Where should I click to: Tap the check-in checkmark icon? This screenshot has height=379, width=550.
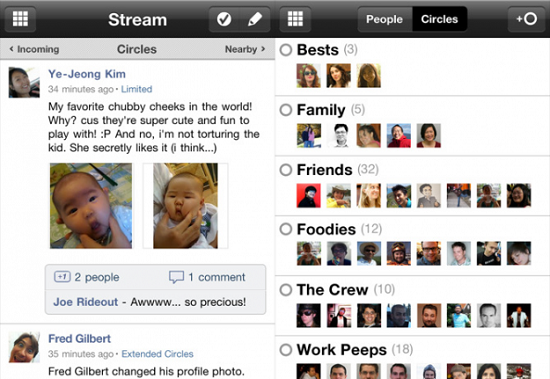pos(224,19)
